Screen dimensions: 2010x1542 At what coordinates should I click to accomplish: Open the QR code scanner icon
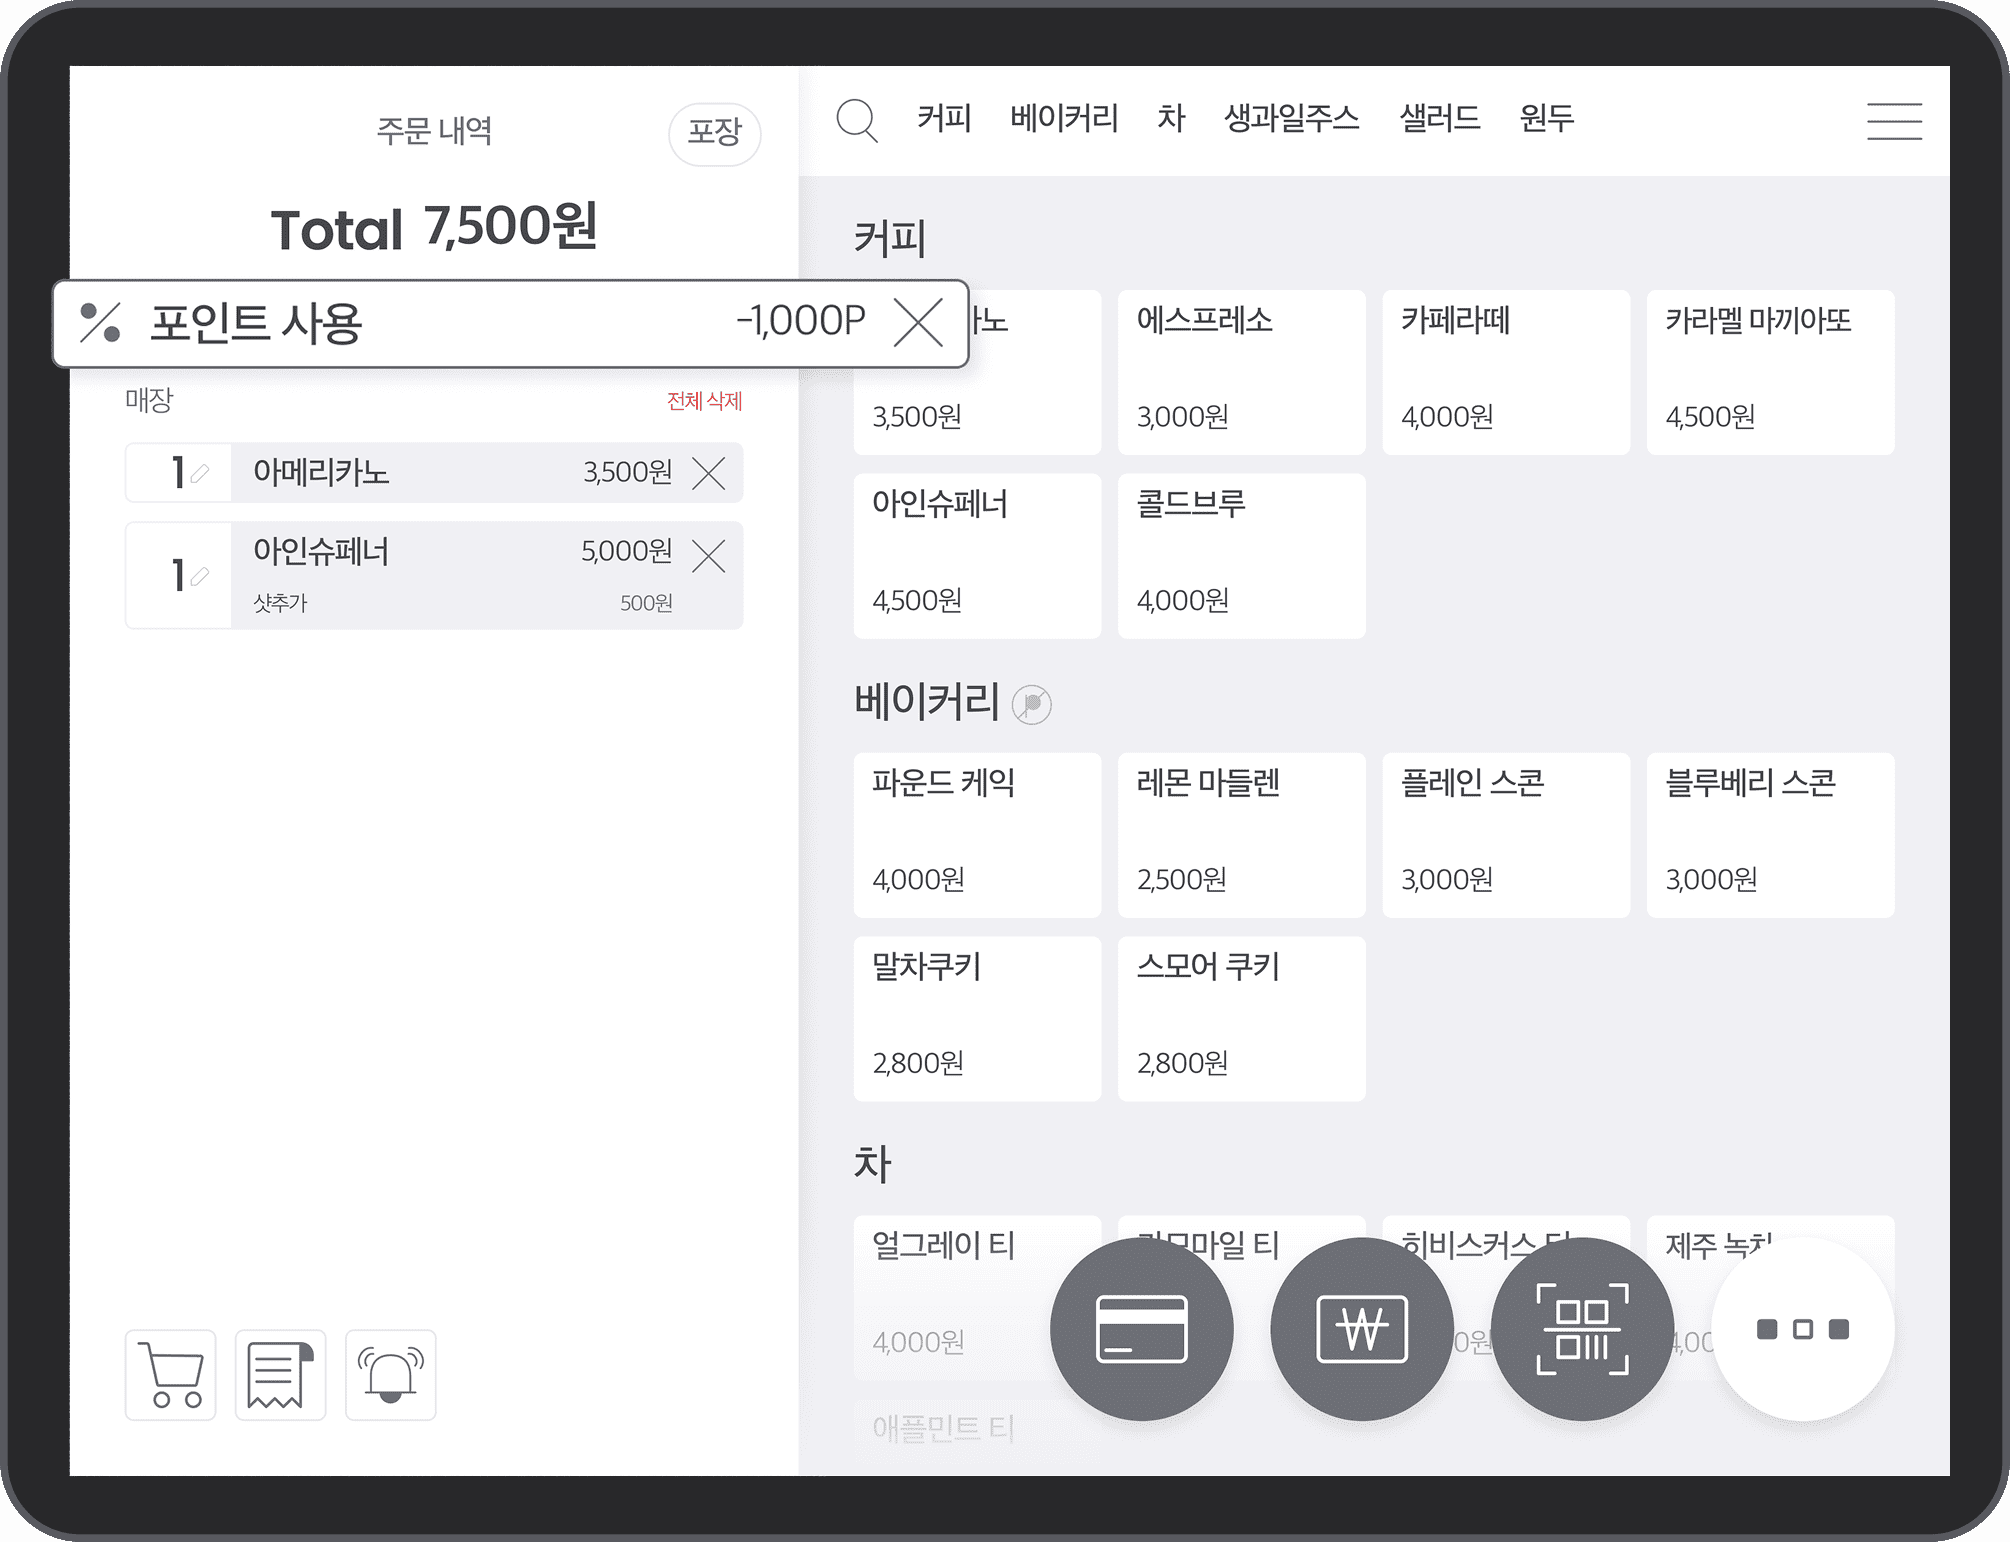click(1582, 1330)
